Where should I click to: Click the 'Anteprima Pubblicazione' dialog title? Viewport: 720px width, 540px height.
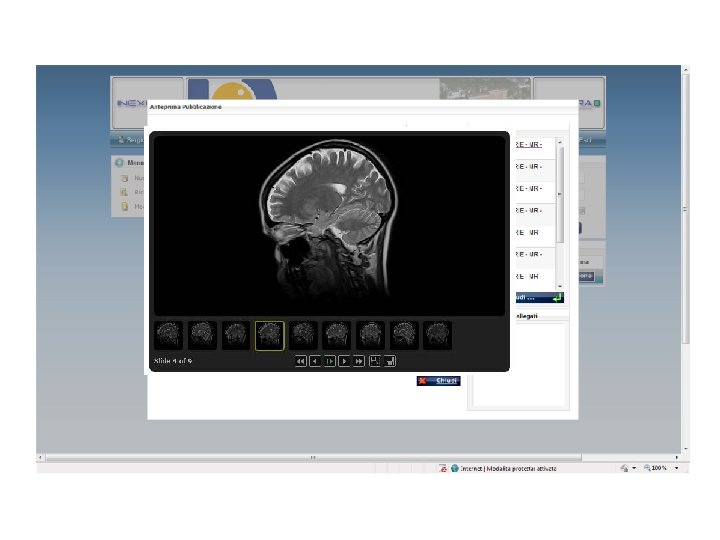tap(186, 107)
